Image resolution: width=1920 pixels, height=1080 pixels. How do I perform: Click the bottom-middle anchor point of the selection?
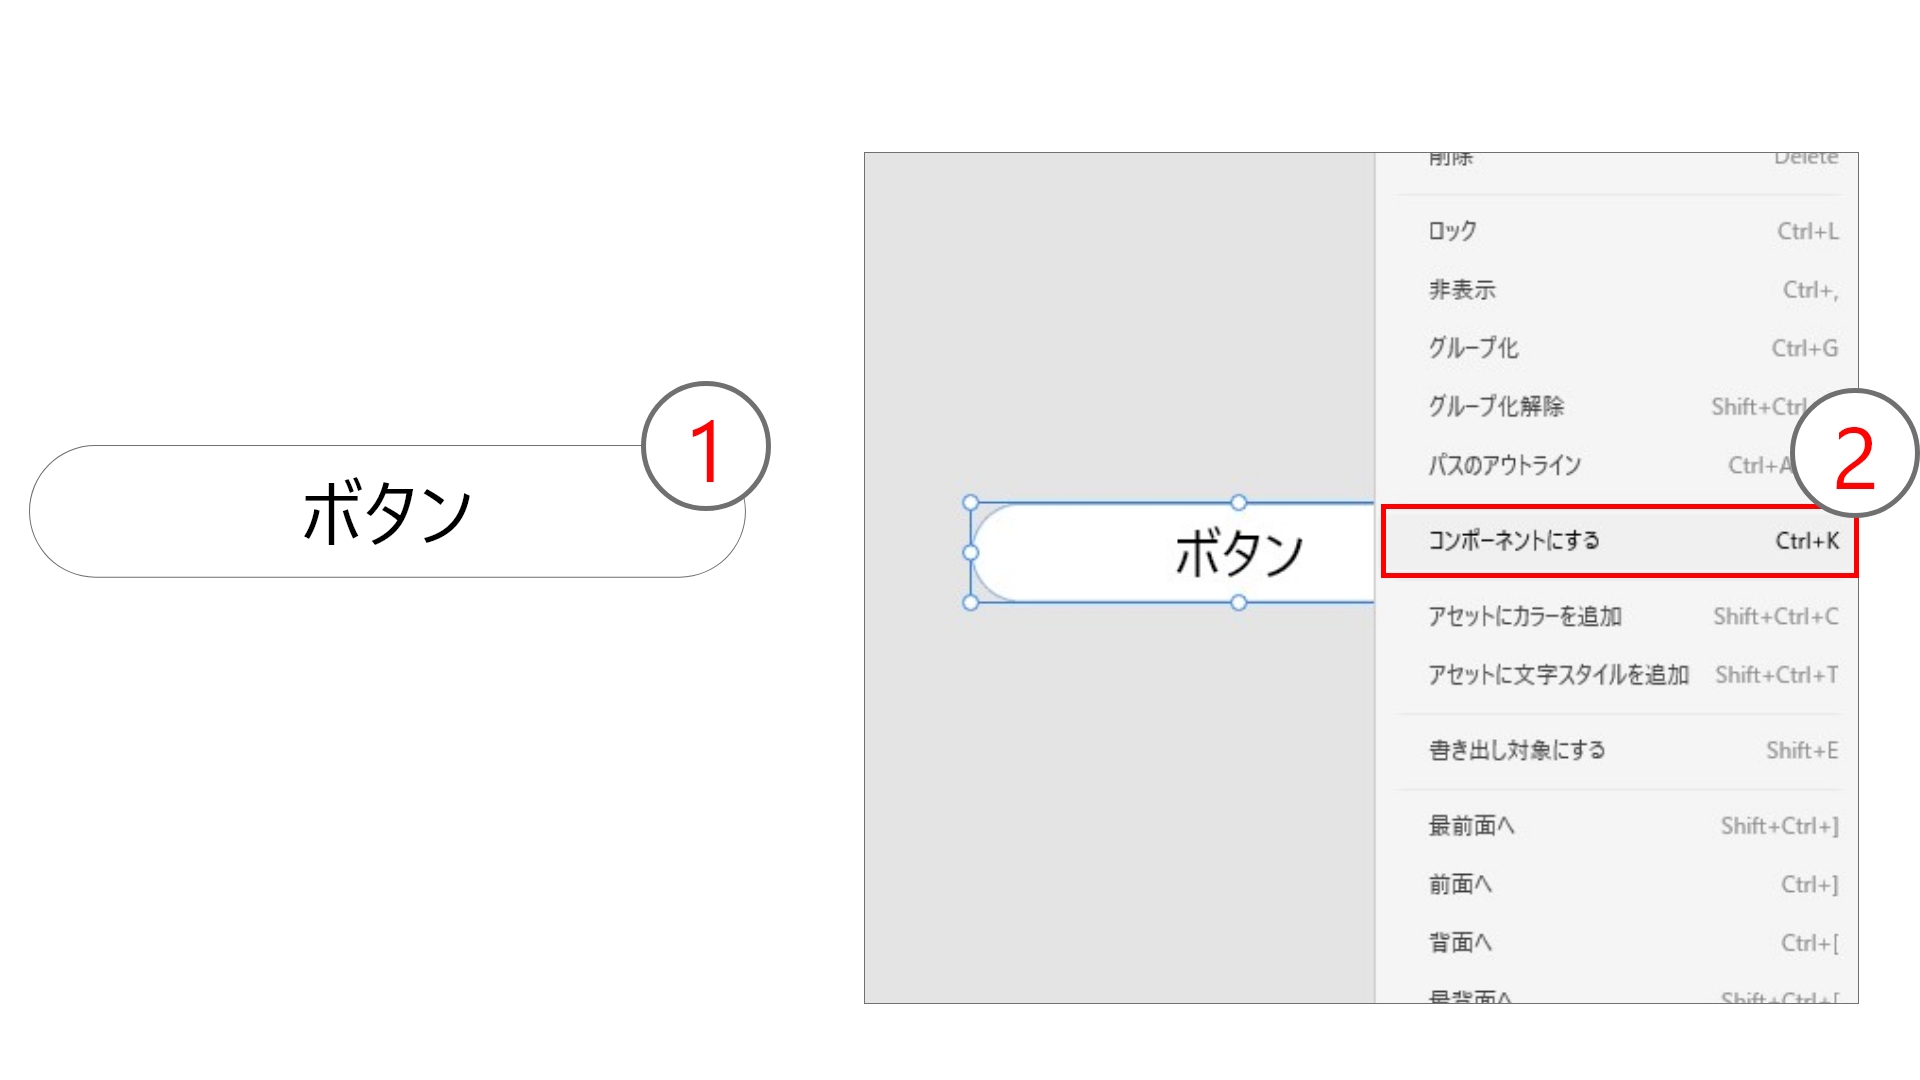coord(1241,602)
